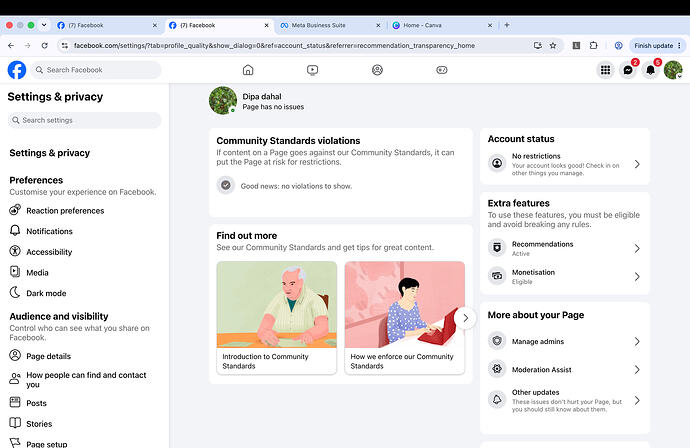Reload the current page
Viewport: 690px width, 448px height.
click(44, 45)
